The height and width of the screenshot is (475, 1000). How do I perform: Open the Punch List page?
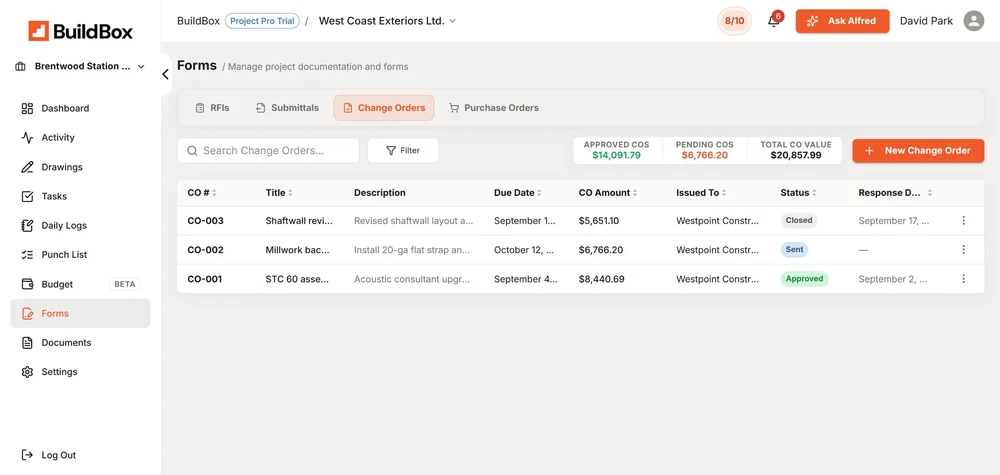(80, 254)
